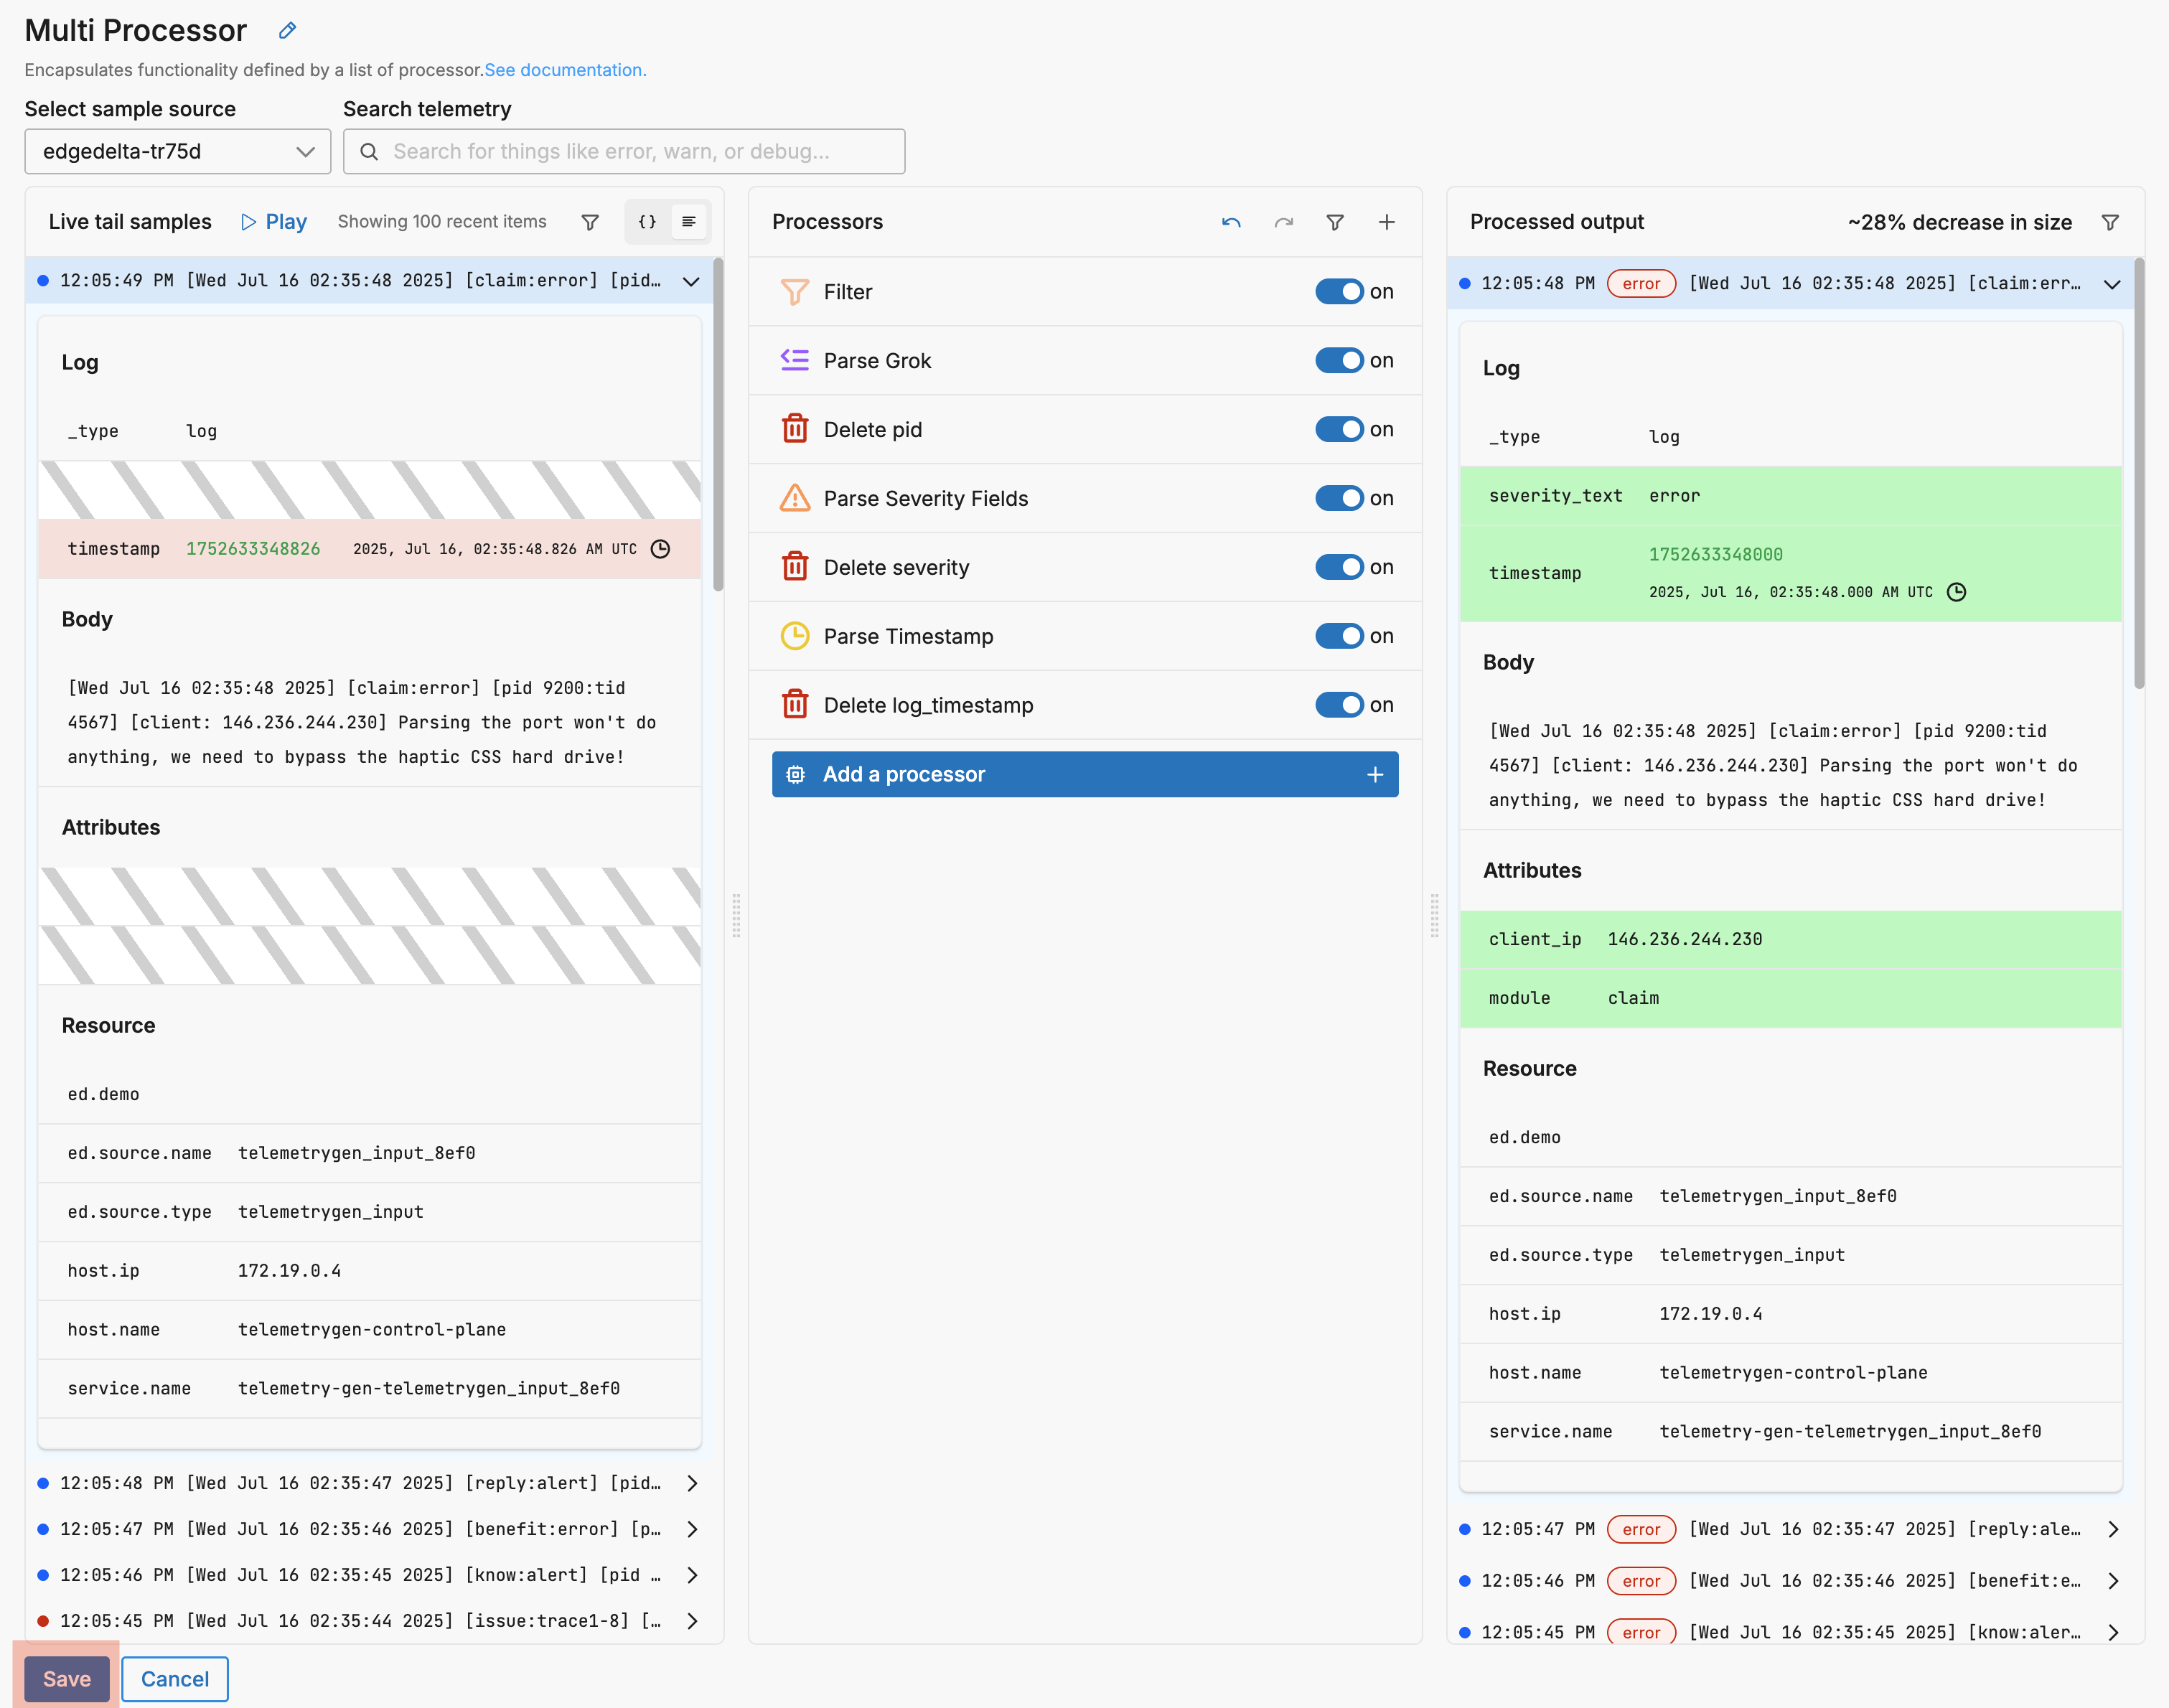Click the divider handle between samples and Processors

point(736,915)
